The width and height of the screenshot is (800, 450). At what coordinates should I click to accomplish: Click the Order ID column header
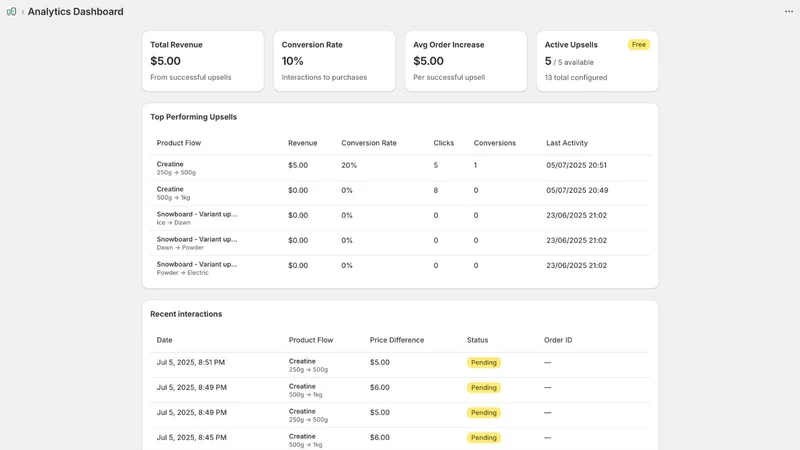(x=558, y=340)
